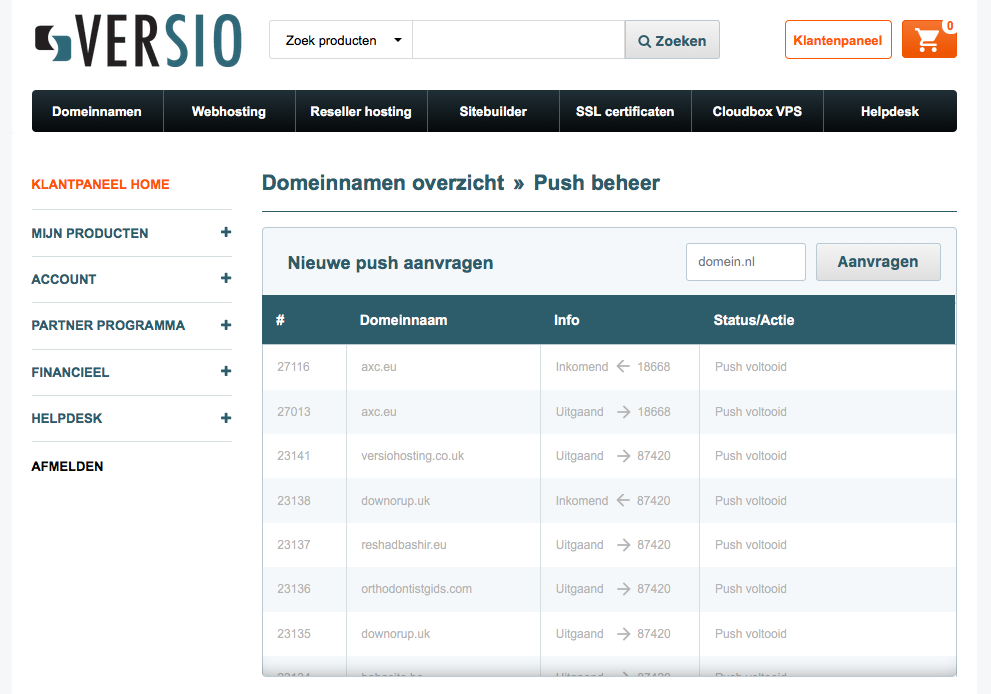Image resolution: width=991 pixels, height=694 pixels.
Task: Click the incoming arrow on row 27116
Action: pos(623,367)
